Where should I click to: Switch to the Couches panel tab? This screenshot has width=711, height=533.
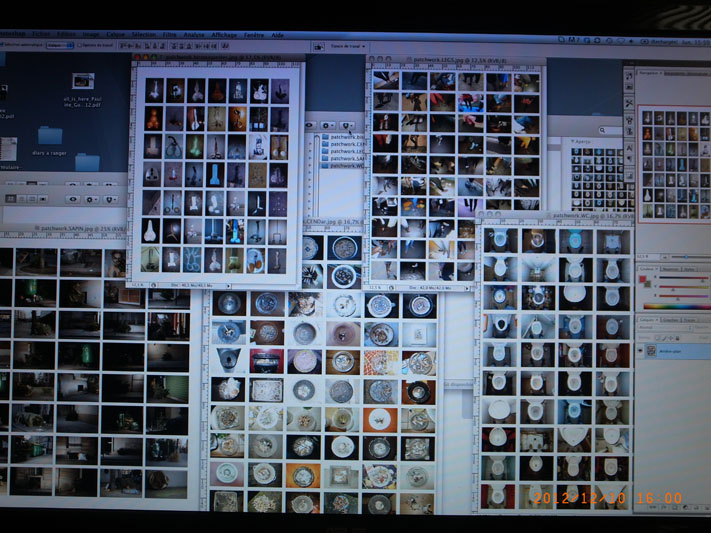point(670,320)
